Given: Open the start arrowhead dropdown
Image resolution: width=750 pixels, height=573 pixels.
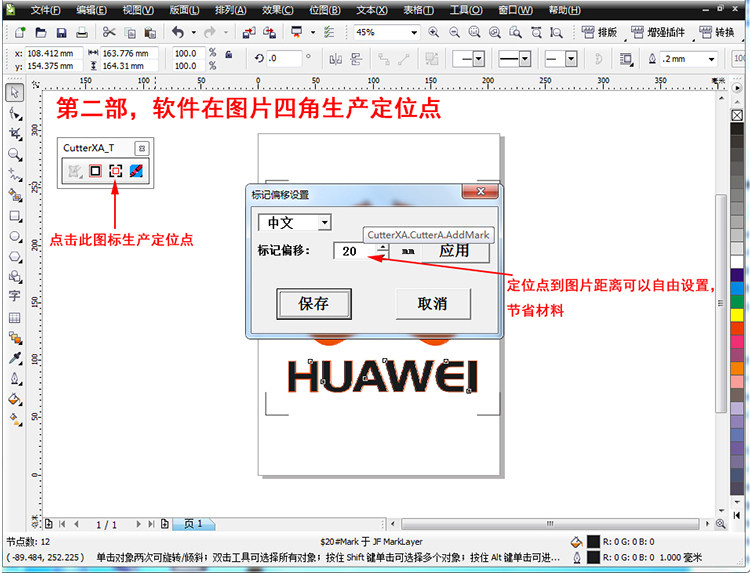Looking at the screenshot, I should pos(479,59).
